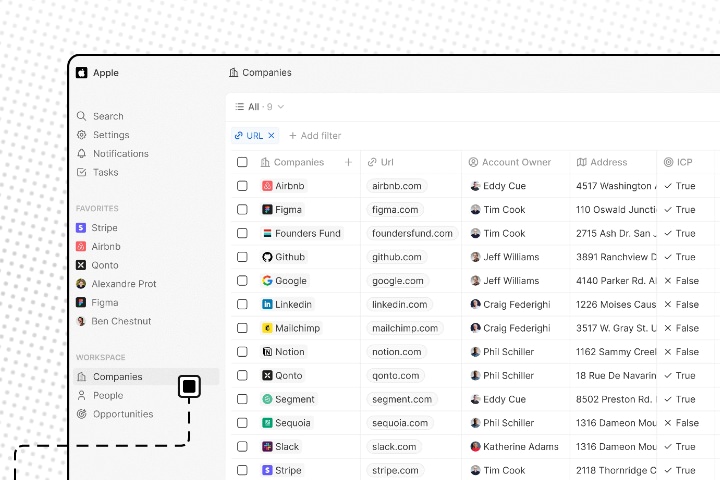Open the Figma favorite
The image size is (720, 480).
pyautogui.click(x=97, y=303)
